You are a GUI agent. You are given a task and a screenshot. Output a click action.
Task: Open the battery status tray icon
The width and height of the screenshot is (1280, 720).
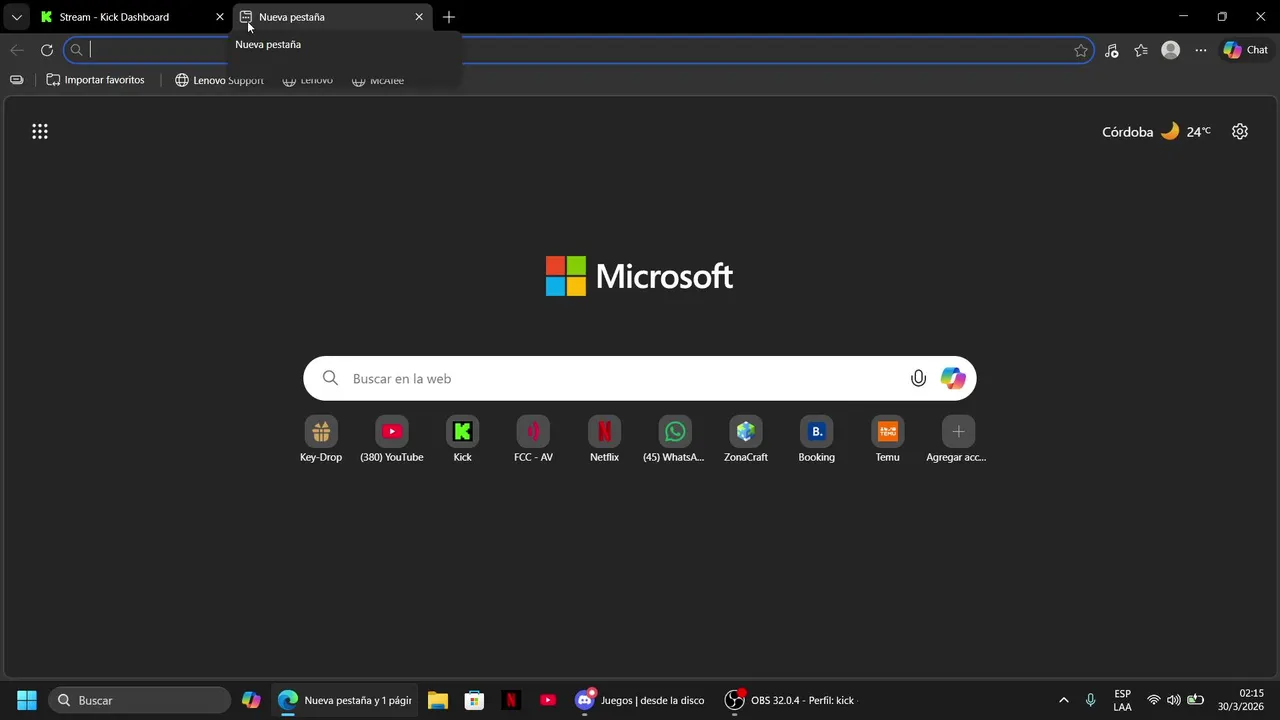point(1195,700)
